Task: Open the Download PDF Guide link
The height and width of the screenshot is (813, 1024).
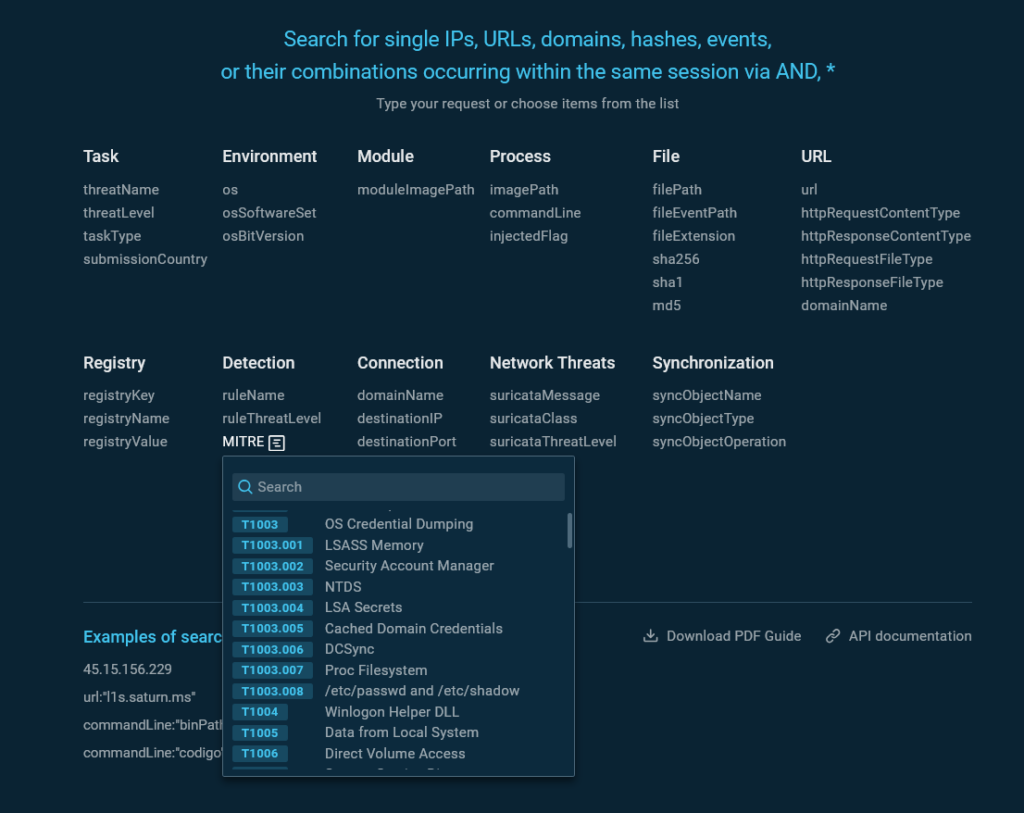Action: pos(733,636)
